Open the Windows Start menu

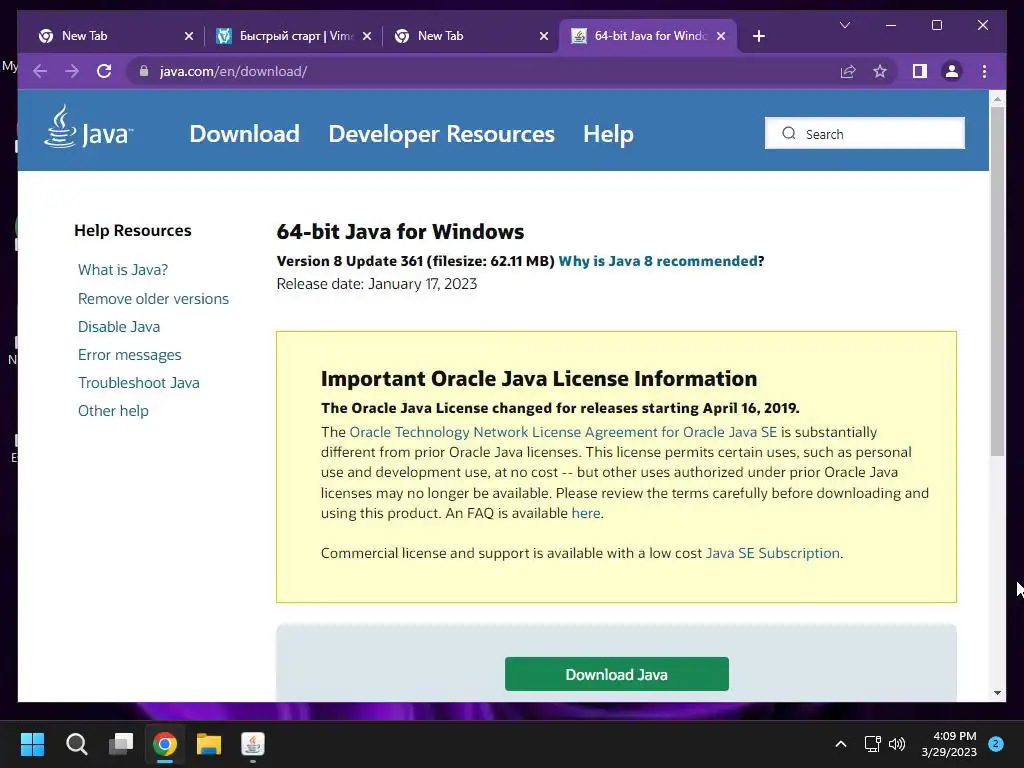(32, 744)
